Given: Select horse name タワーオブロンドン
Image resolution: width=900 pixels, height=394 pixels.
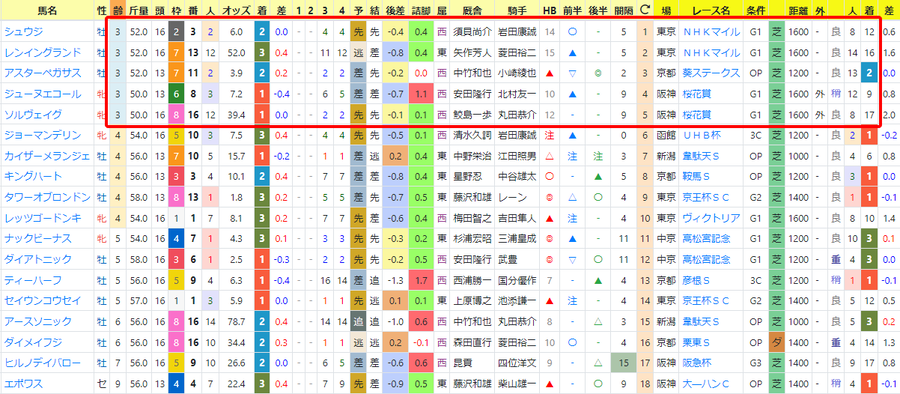Looking at the screenshot, I should [x=47, y=198].
